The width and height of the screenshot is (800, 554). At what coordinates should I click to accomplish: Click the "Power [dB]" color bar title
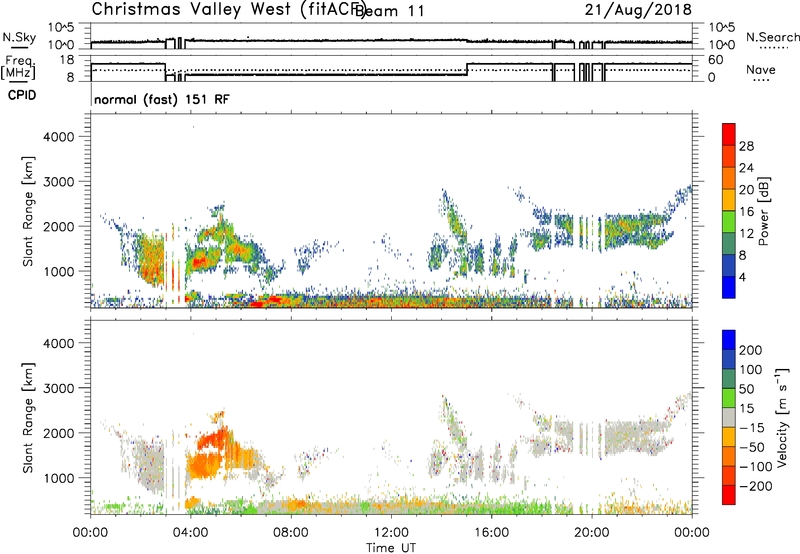coord(764,211)
